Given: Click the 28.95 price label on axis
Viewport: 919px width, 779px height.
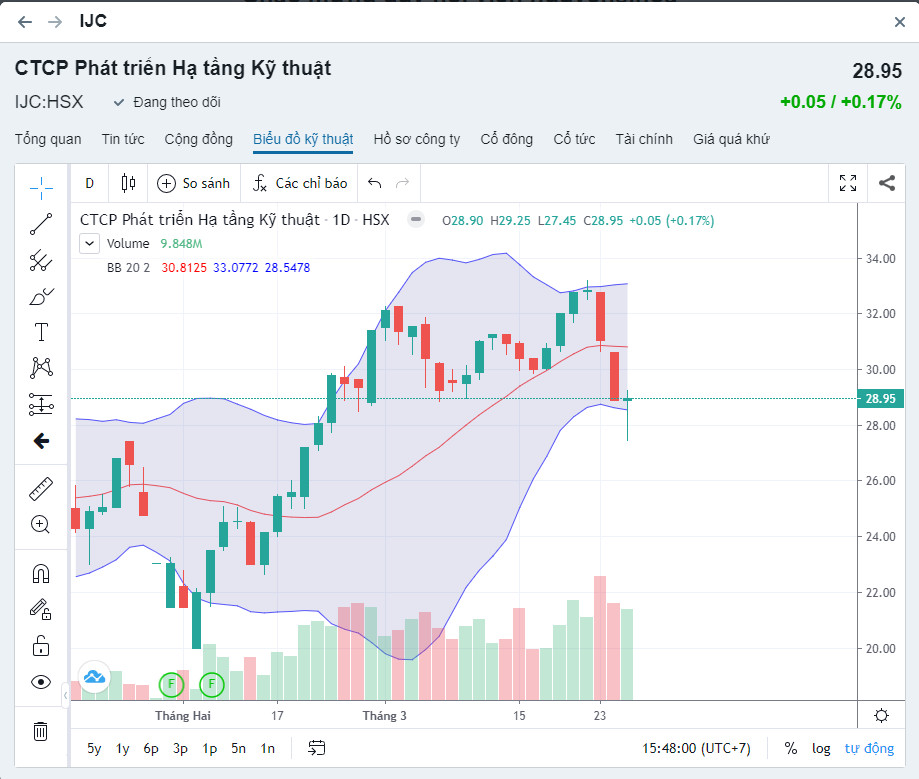Looking at the screenshot, I should click(x=880, y=399).
